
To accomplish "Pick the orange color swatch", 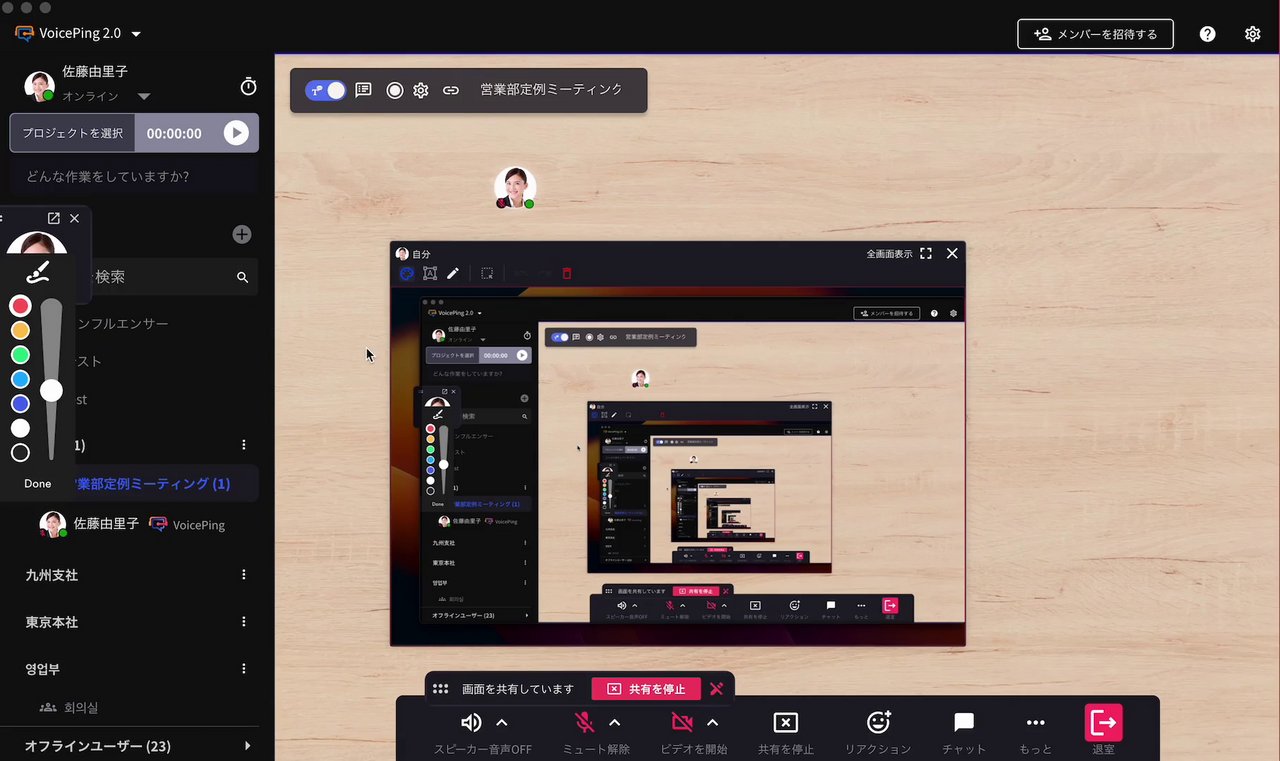I will (x=20, y=330).
